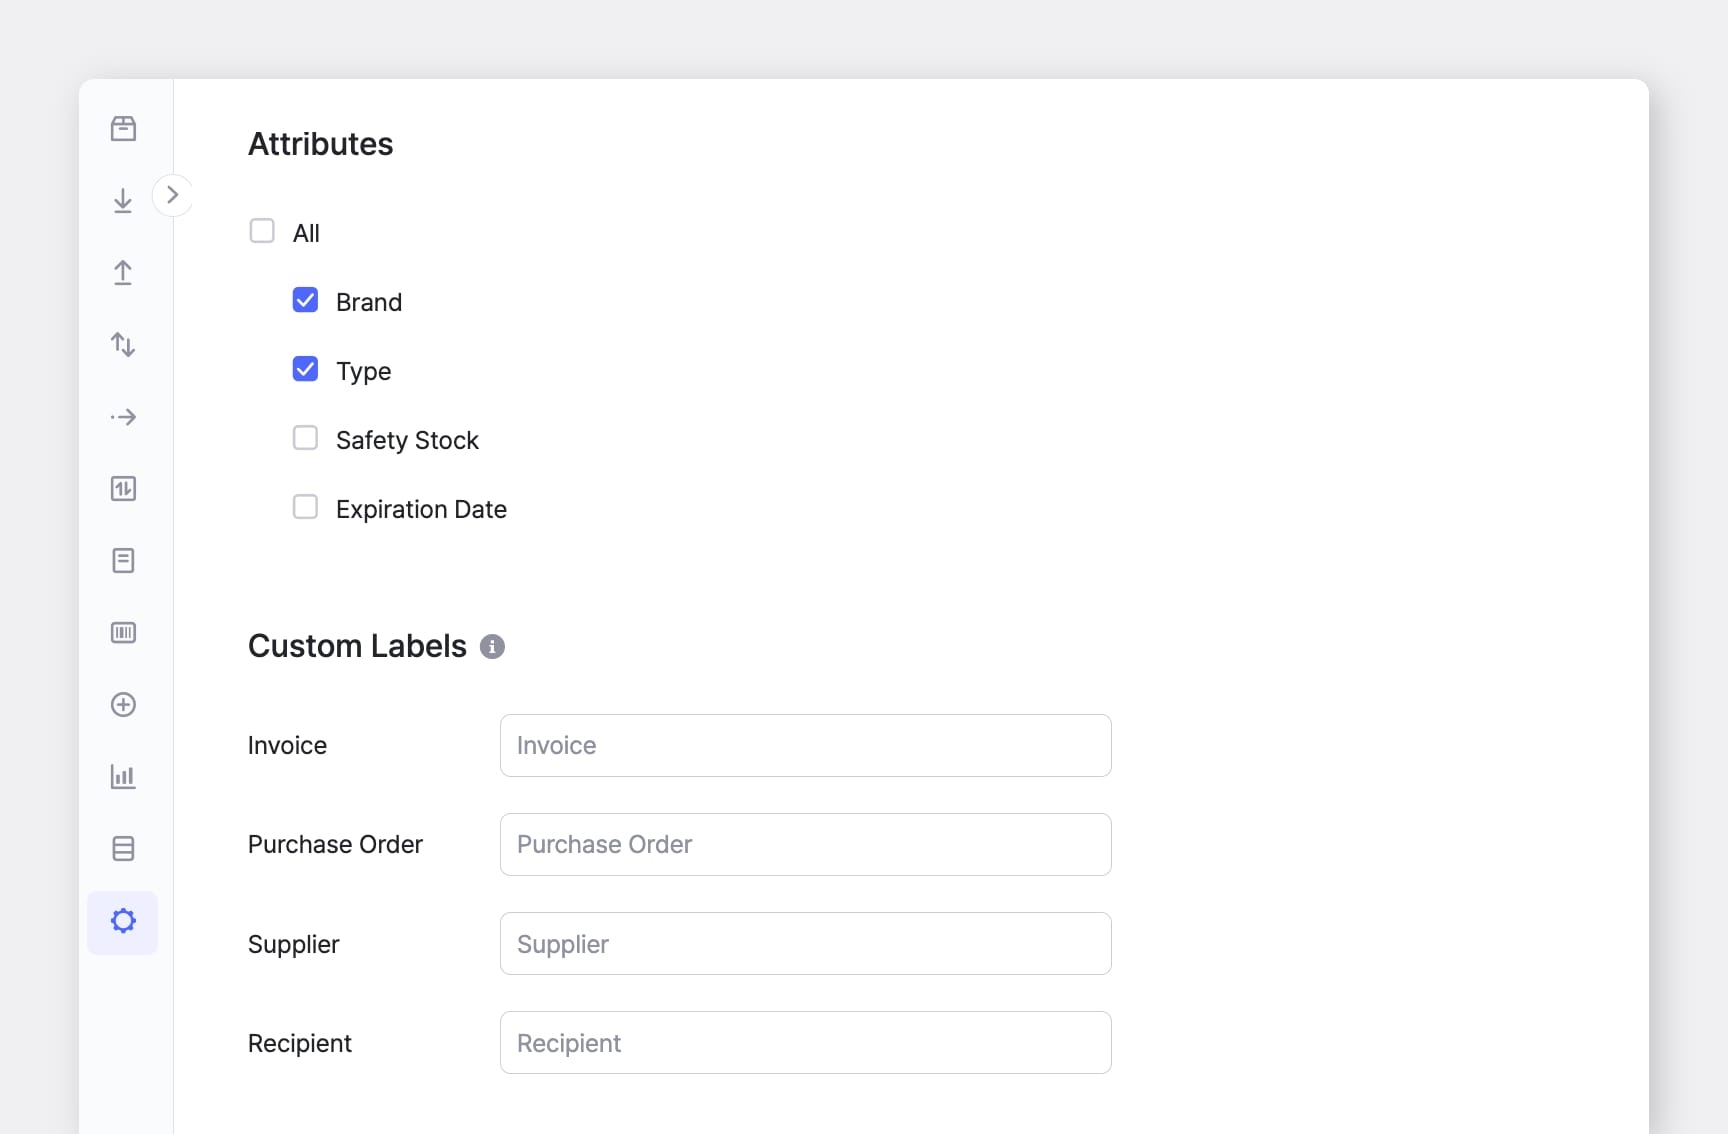Click the add-new plus circle icon

[123, 705]
